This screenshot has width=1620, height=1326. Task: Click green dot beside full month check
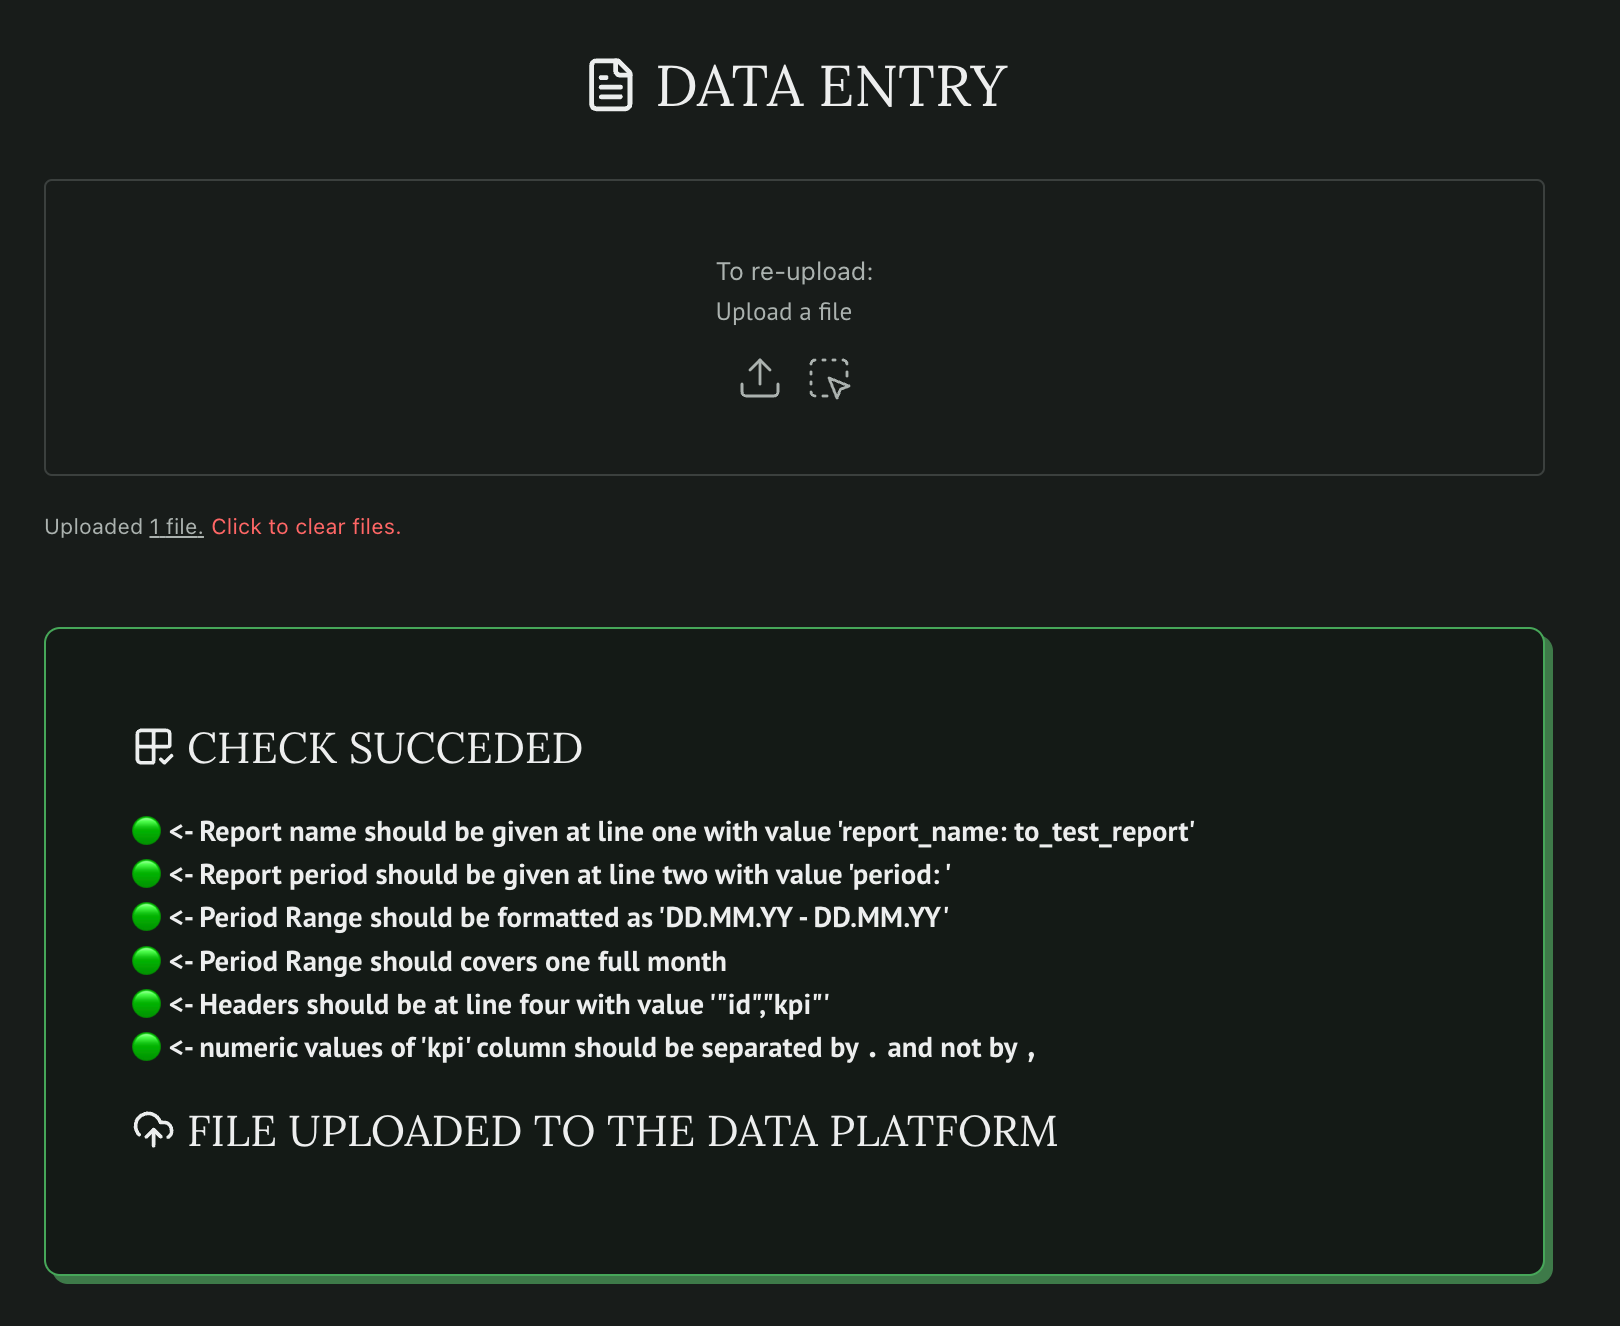(x=147, y=960)
